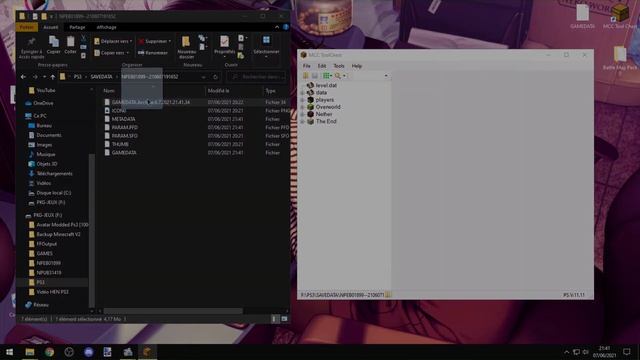Select the METADATA file row

[x=196, y=119]
